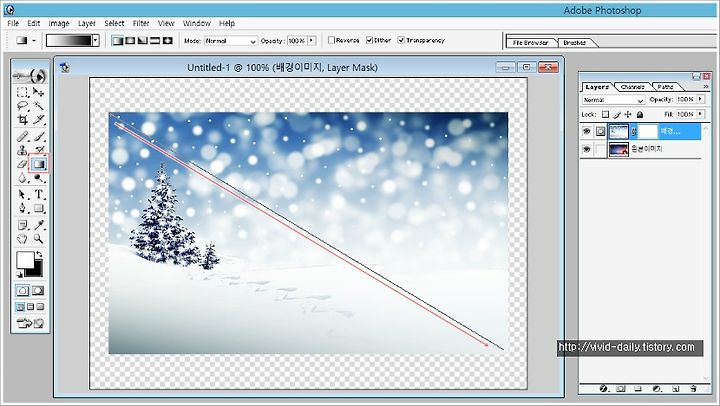Open the File Browser tab
The image size is (720, 406).
point(530,43)
